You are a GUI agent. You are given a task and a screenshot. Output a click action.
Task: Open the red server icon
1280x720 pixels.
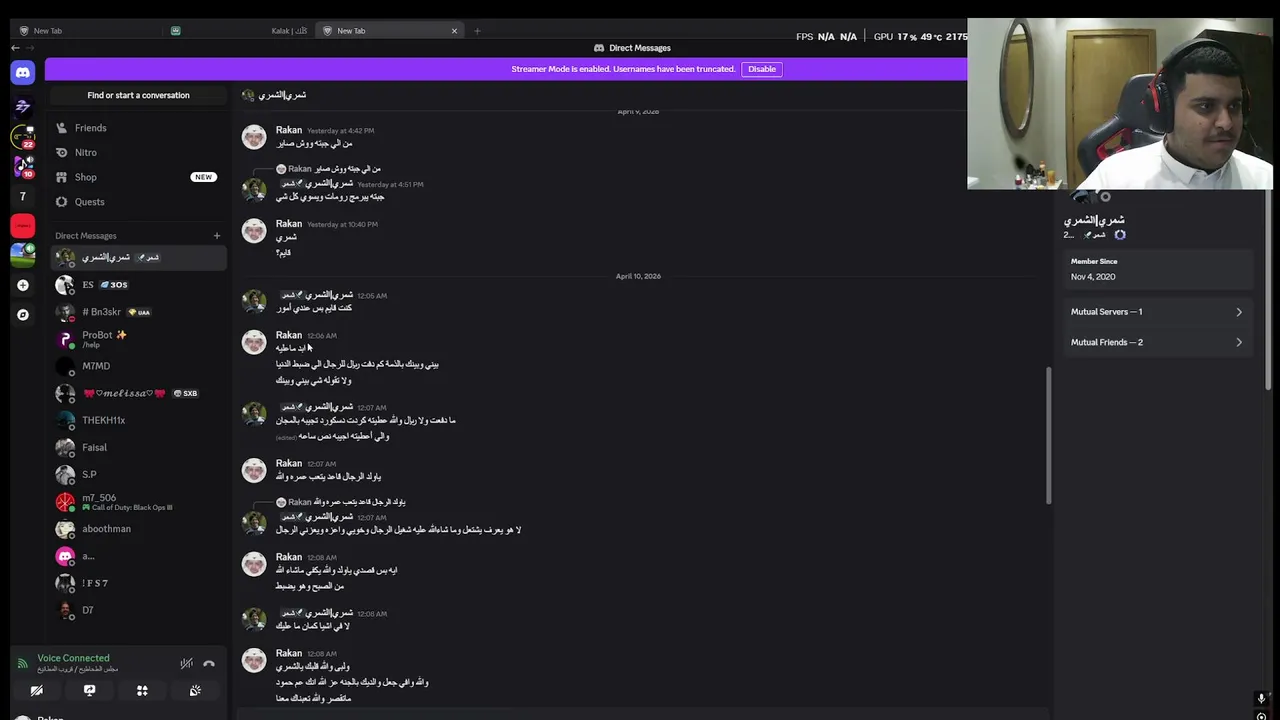point(23,226)
